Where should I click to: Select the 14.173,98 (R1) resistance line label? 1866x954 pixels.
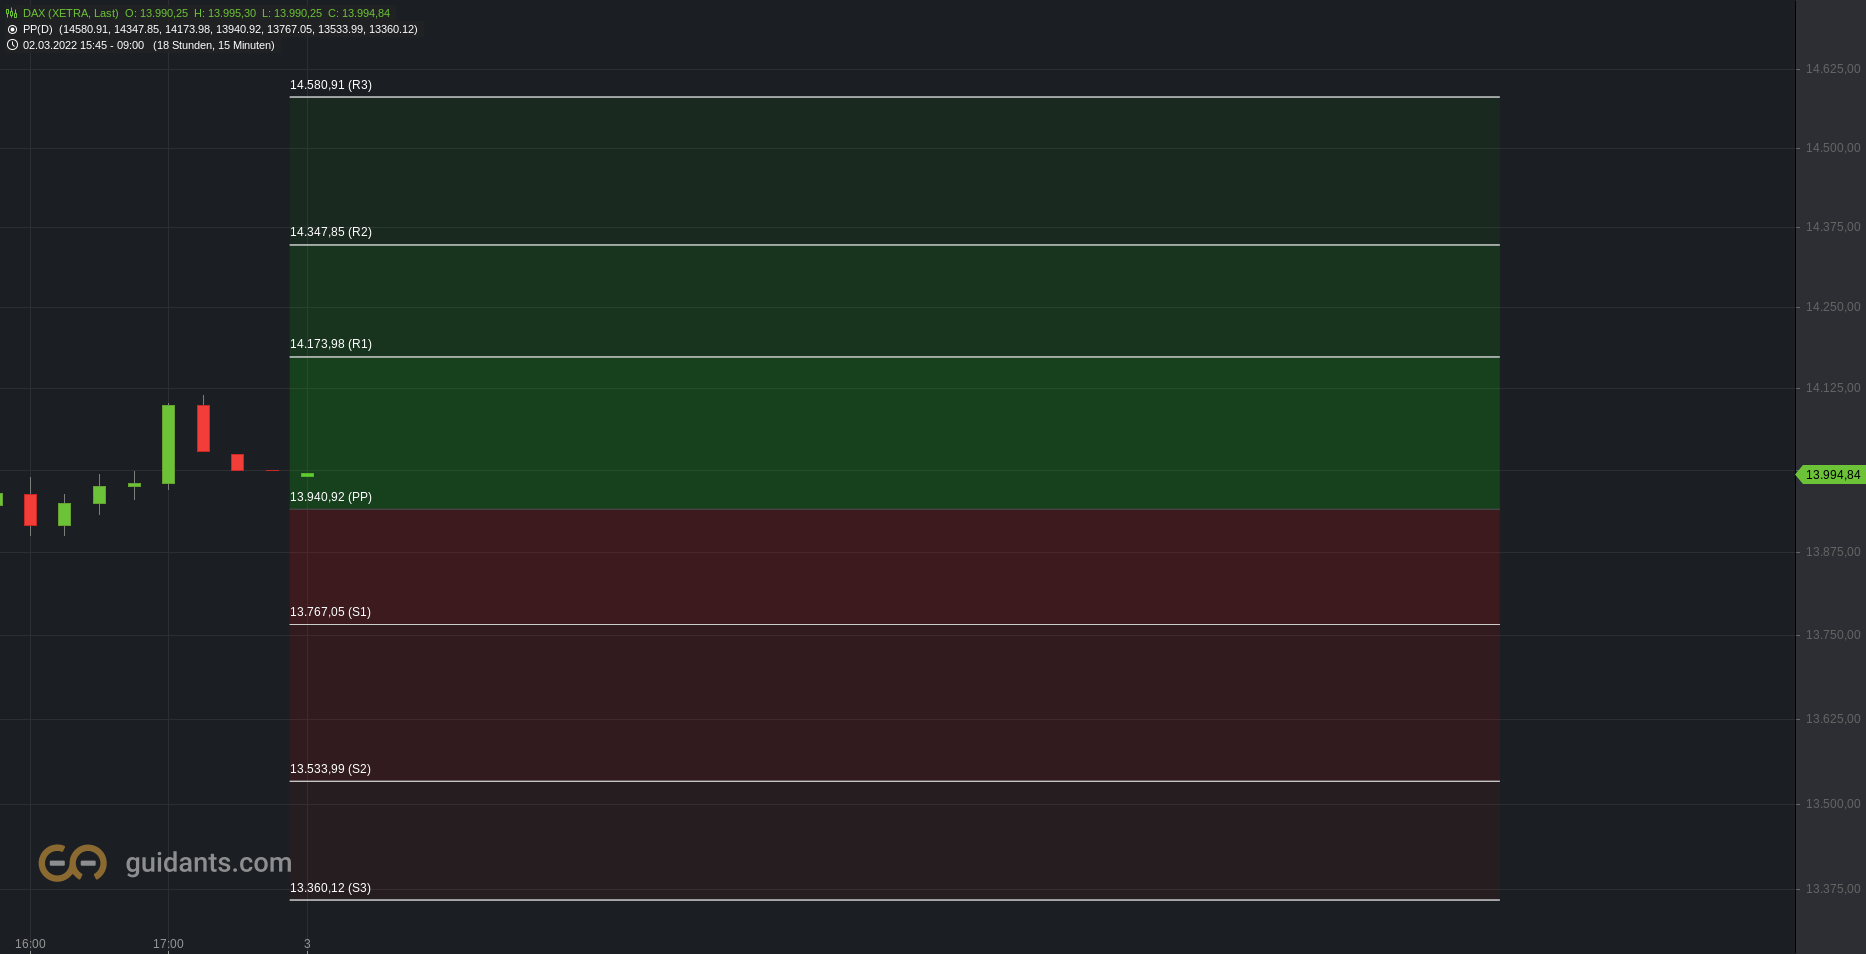tap(331, 344)
